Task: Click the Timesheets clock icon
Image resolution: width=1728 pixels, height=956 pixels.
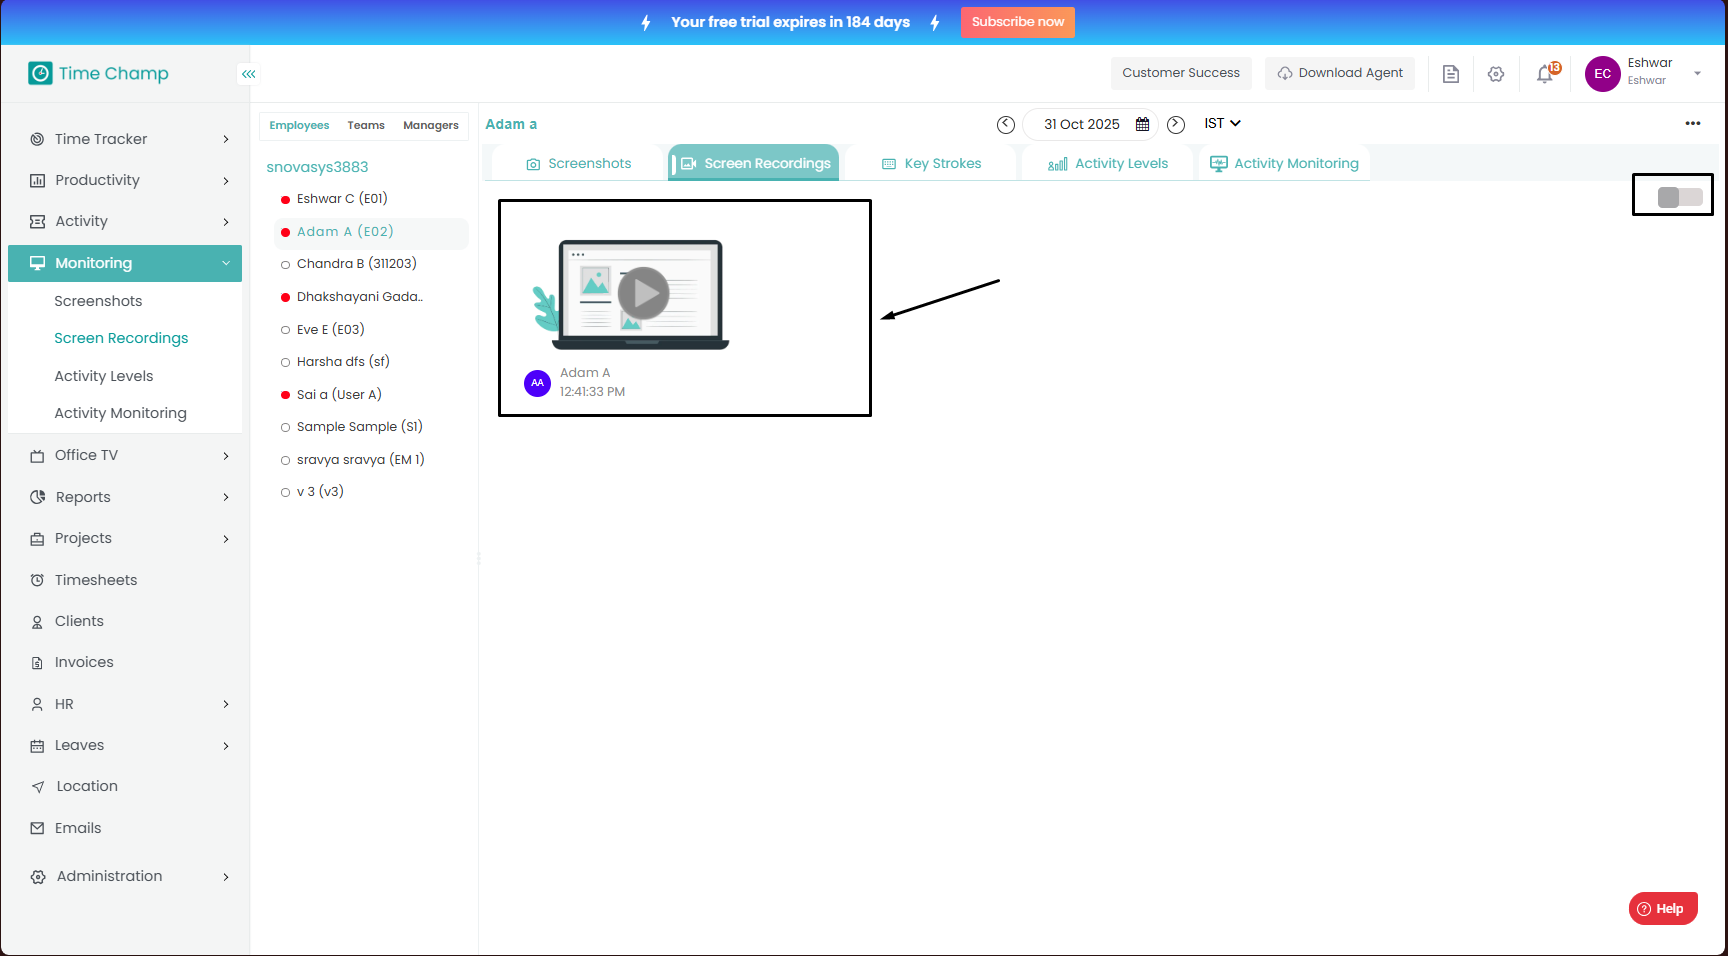Action: pyautogui.click(x=37, y=580)
